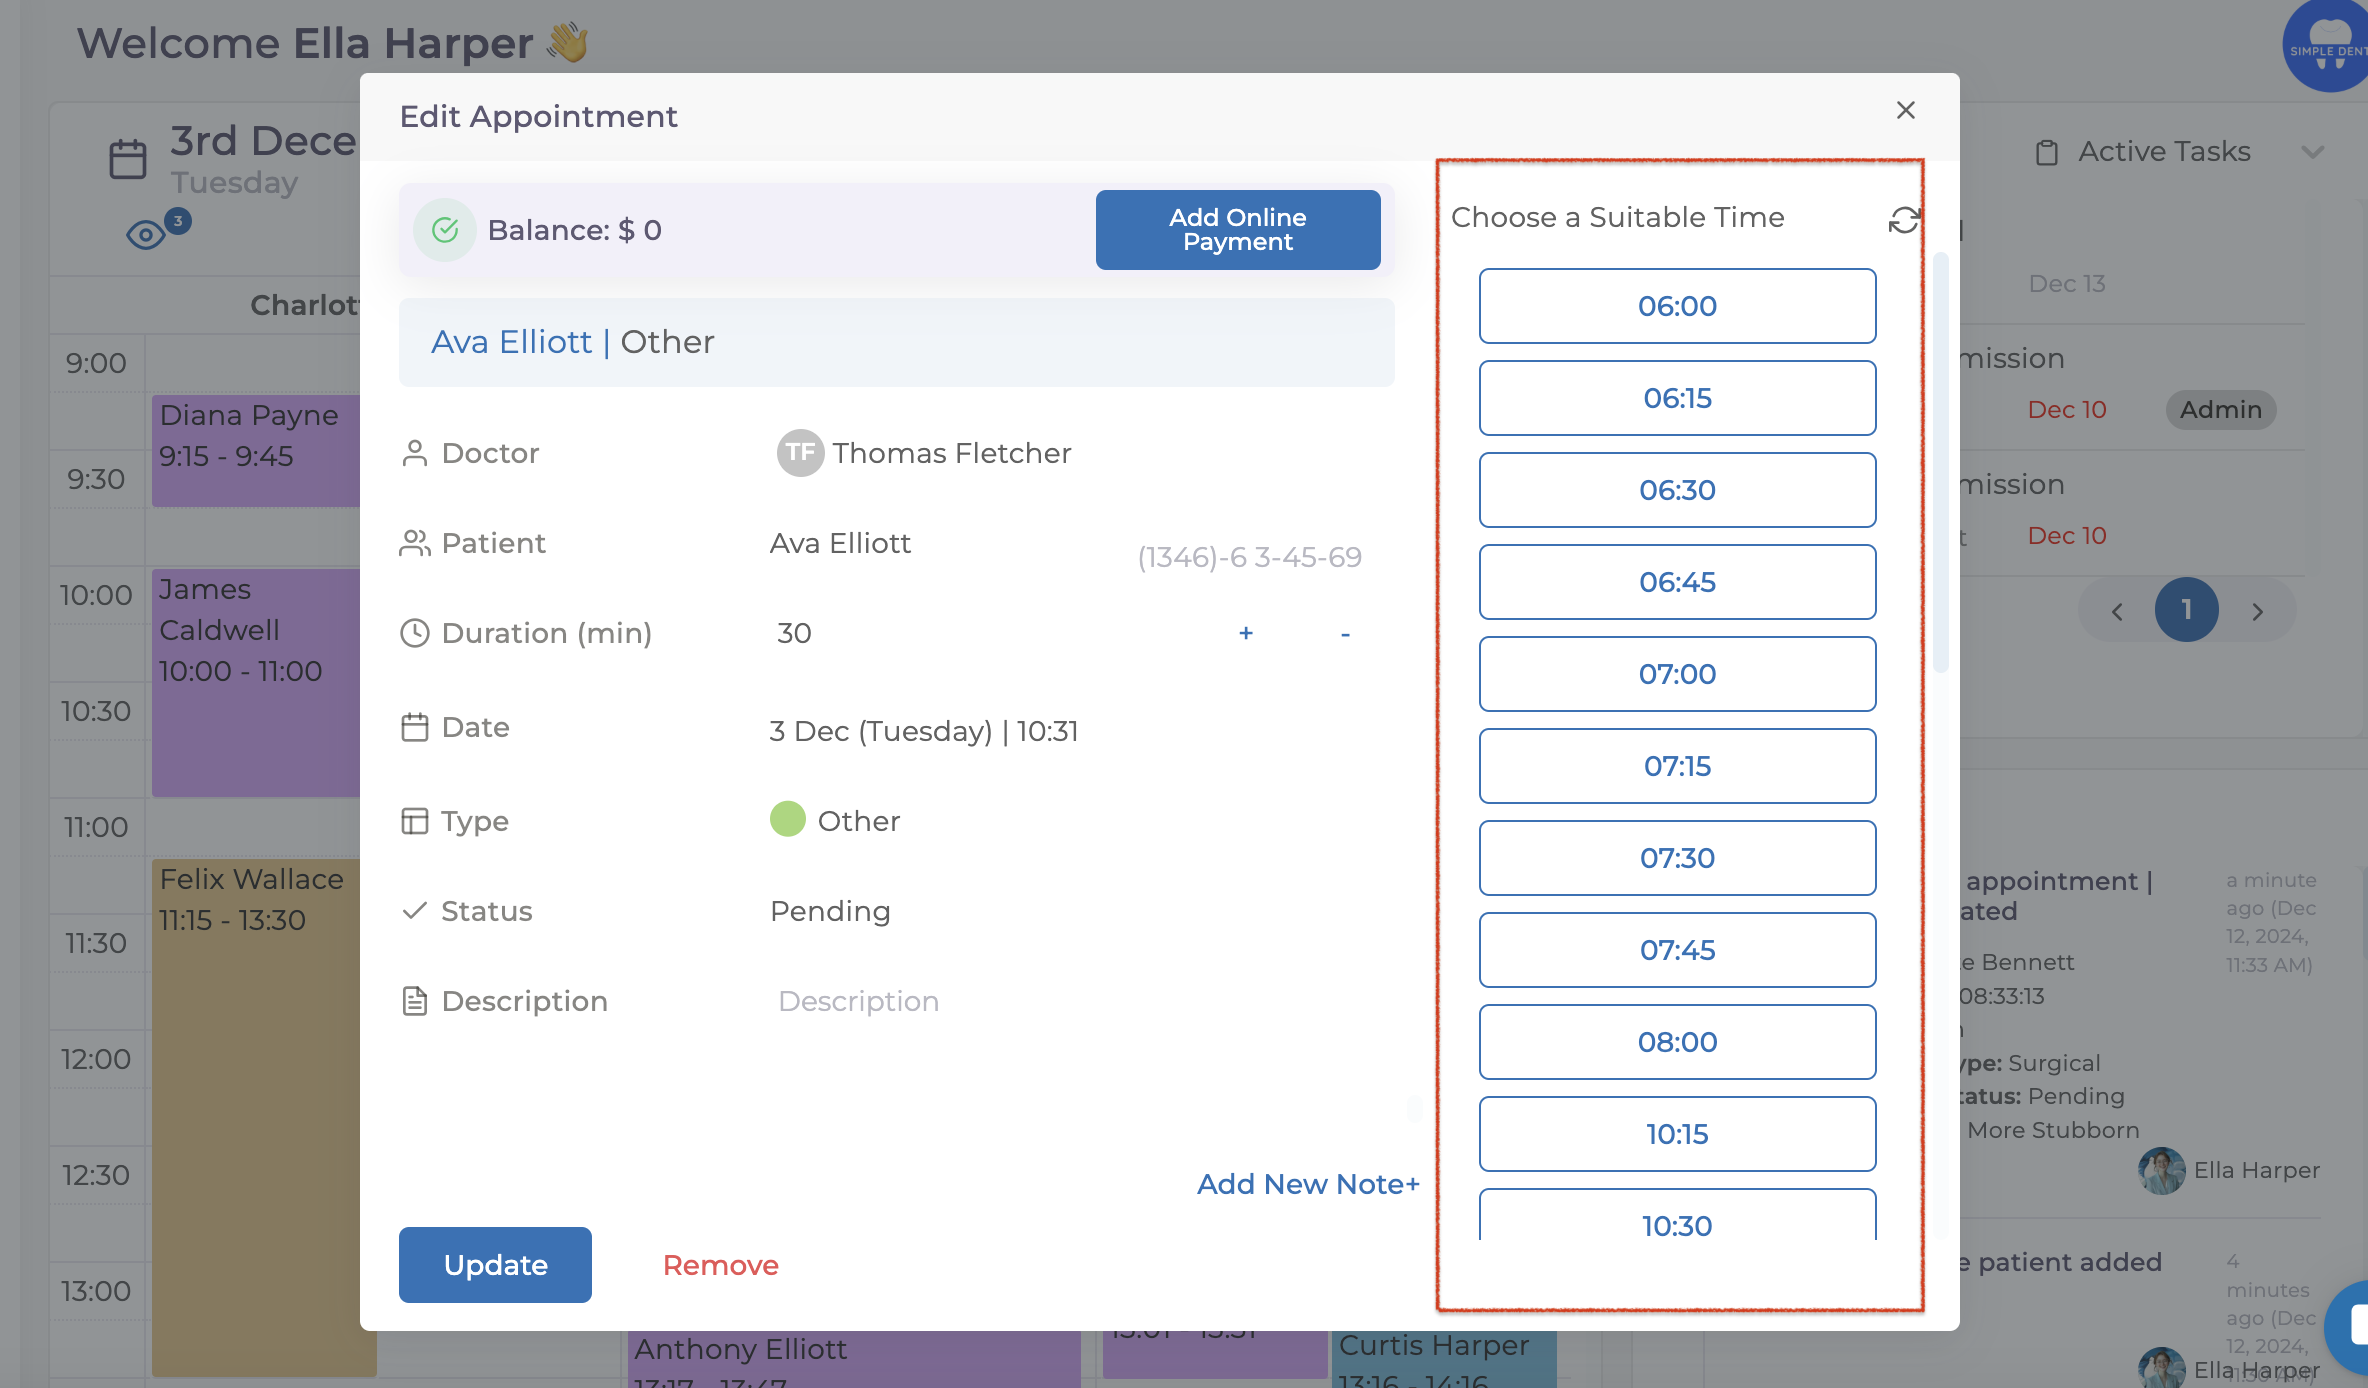Go to next tasks page arrow
Image resolution: width=2368 pixels, height=1388 pixels.
[2257, 611]
